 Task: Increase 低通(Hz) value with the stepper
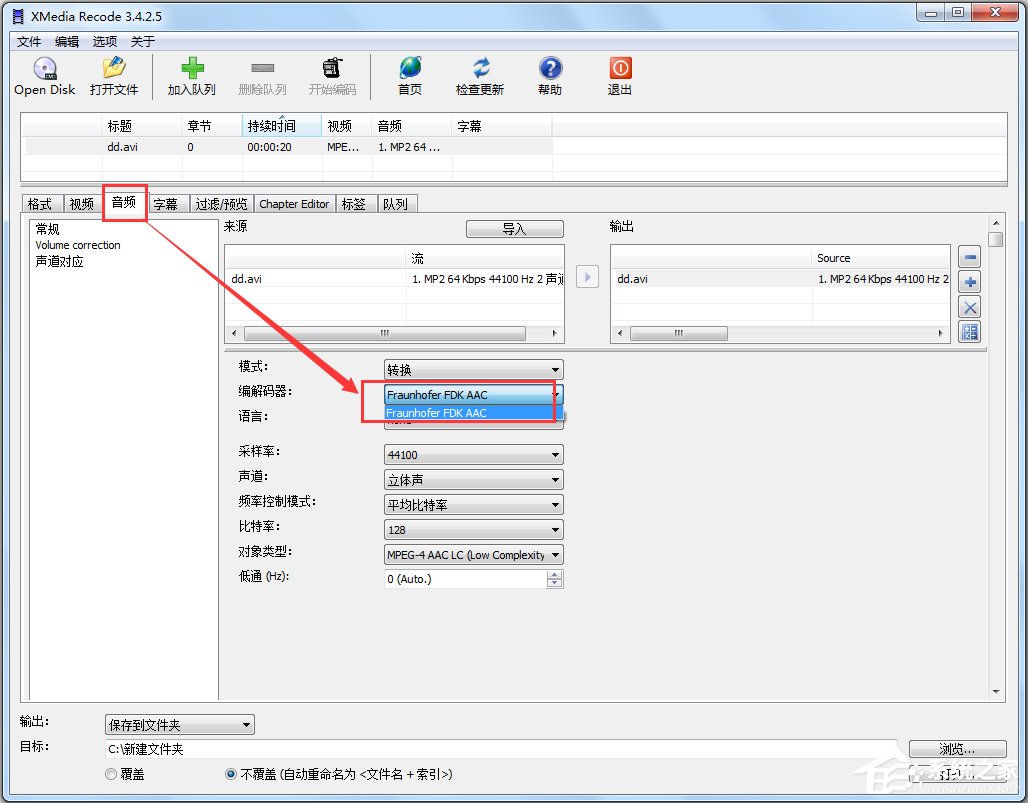555,573
